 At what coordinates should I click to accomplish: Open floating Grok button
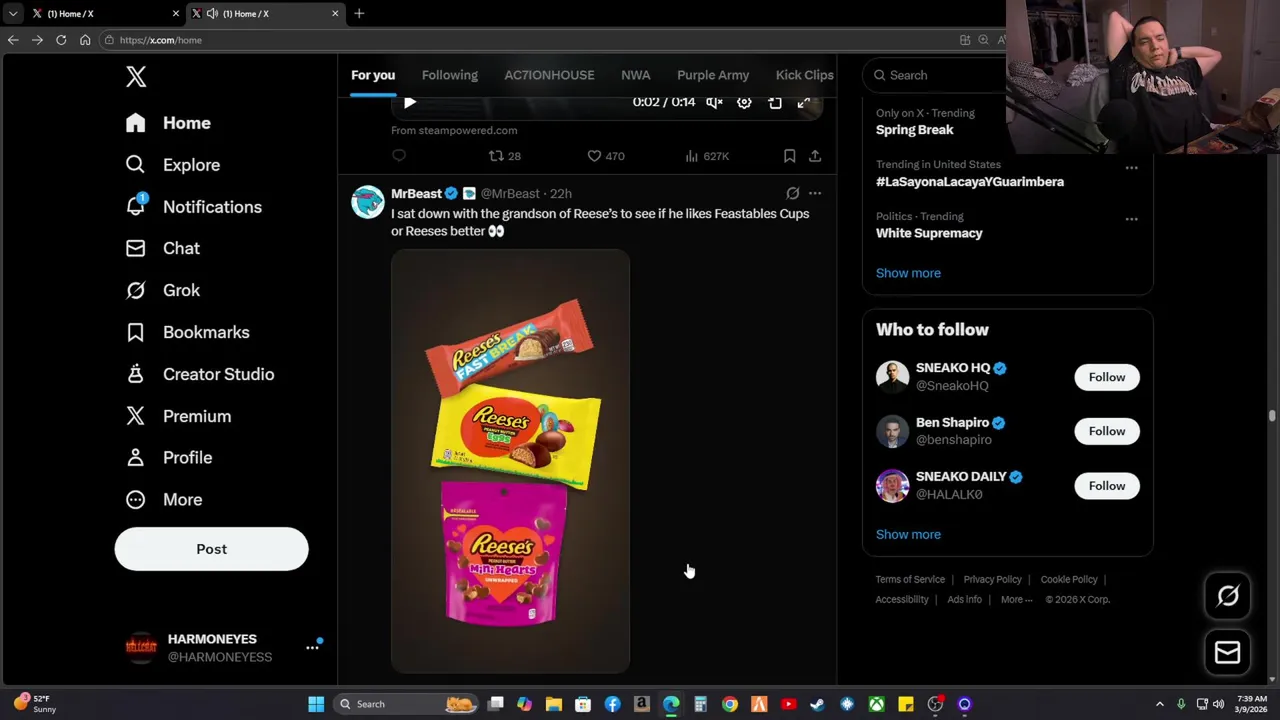point(1227,596)
